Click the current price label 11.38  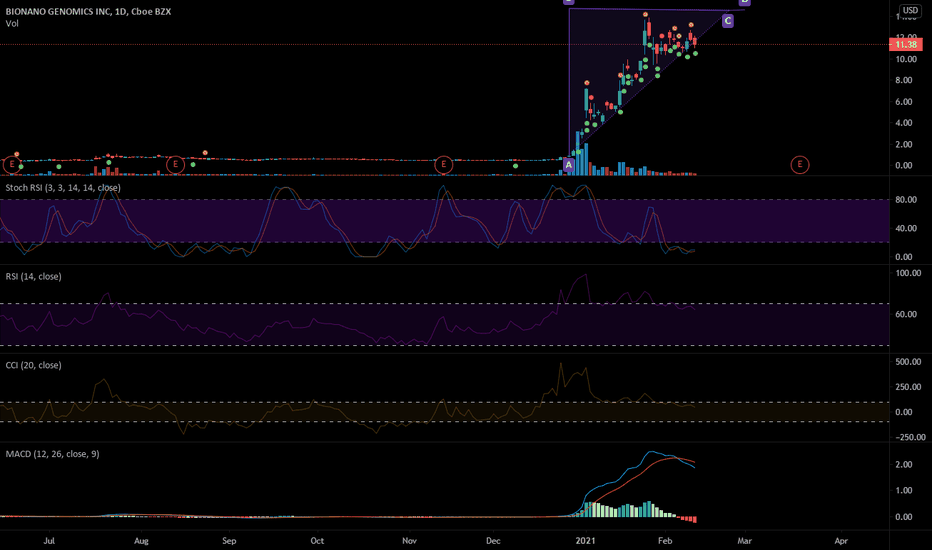tap(906, 45)
